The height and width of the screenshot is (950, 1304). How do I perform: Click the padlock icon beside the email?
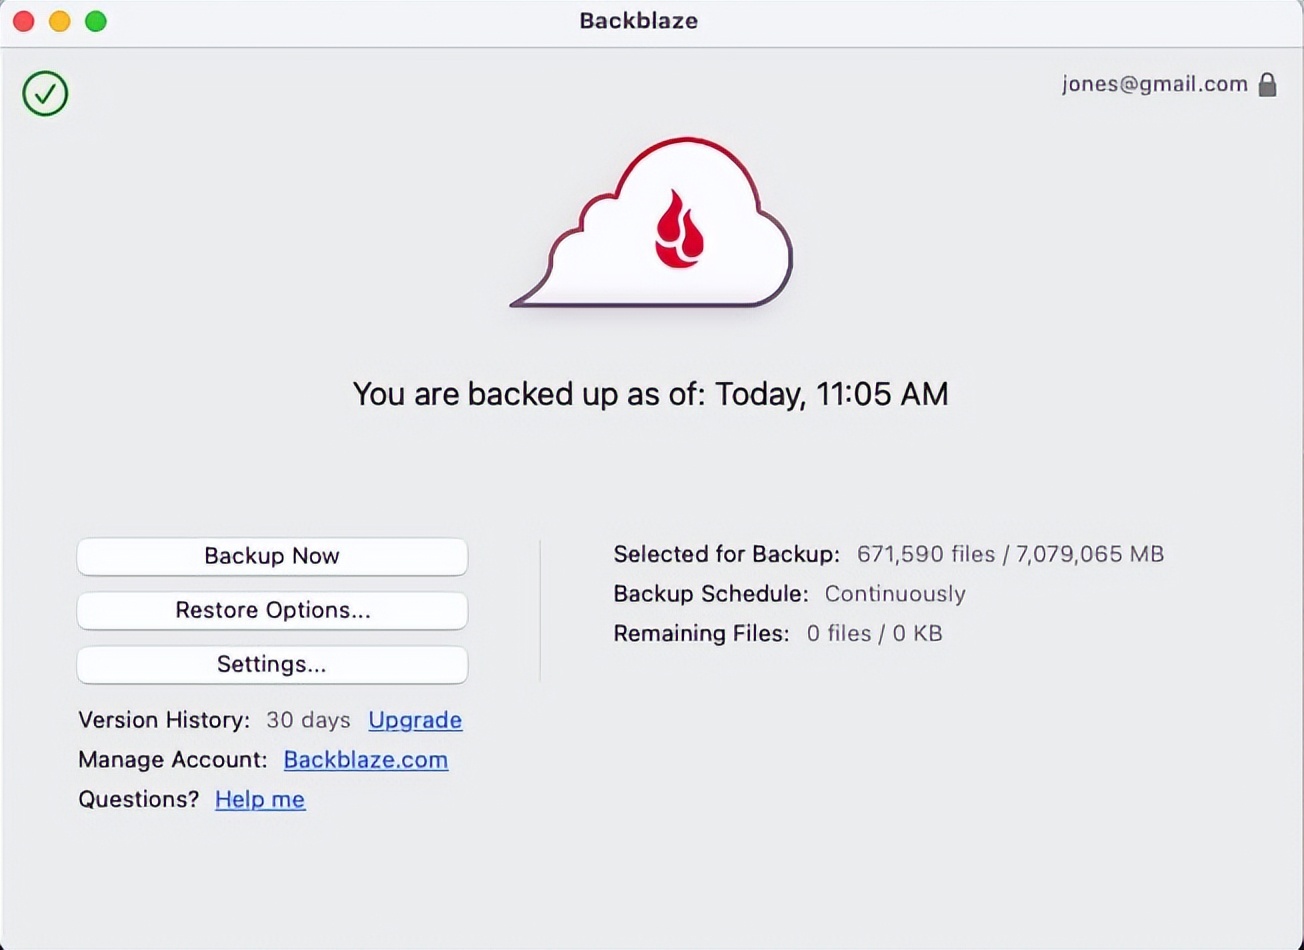pyautogui.click(x=1267, y=84)
